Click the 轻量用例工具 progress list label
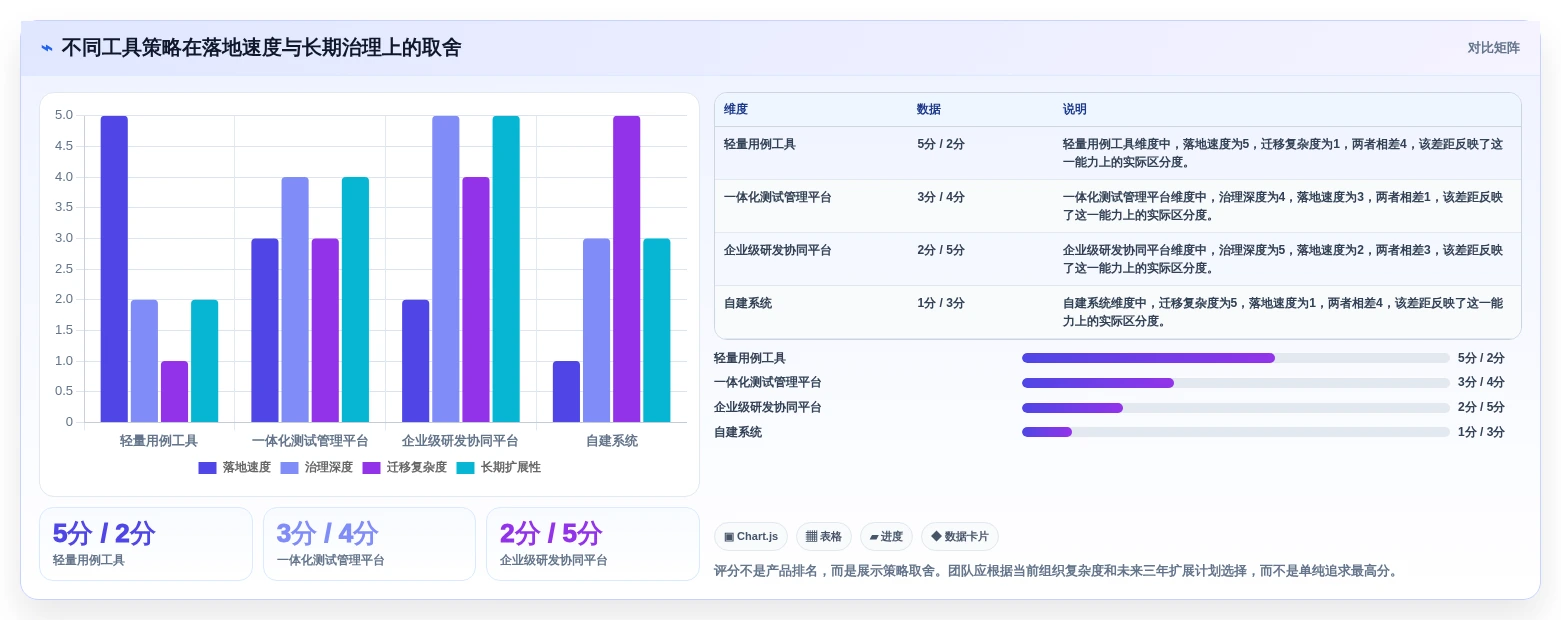1561x620 pixels. [x=750, y=358]
